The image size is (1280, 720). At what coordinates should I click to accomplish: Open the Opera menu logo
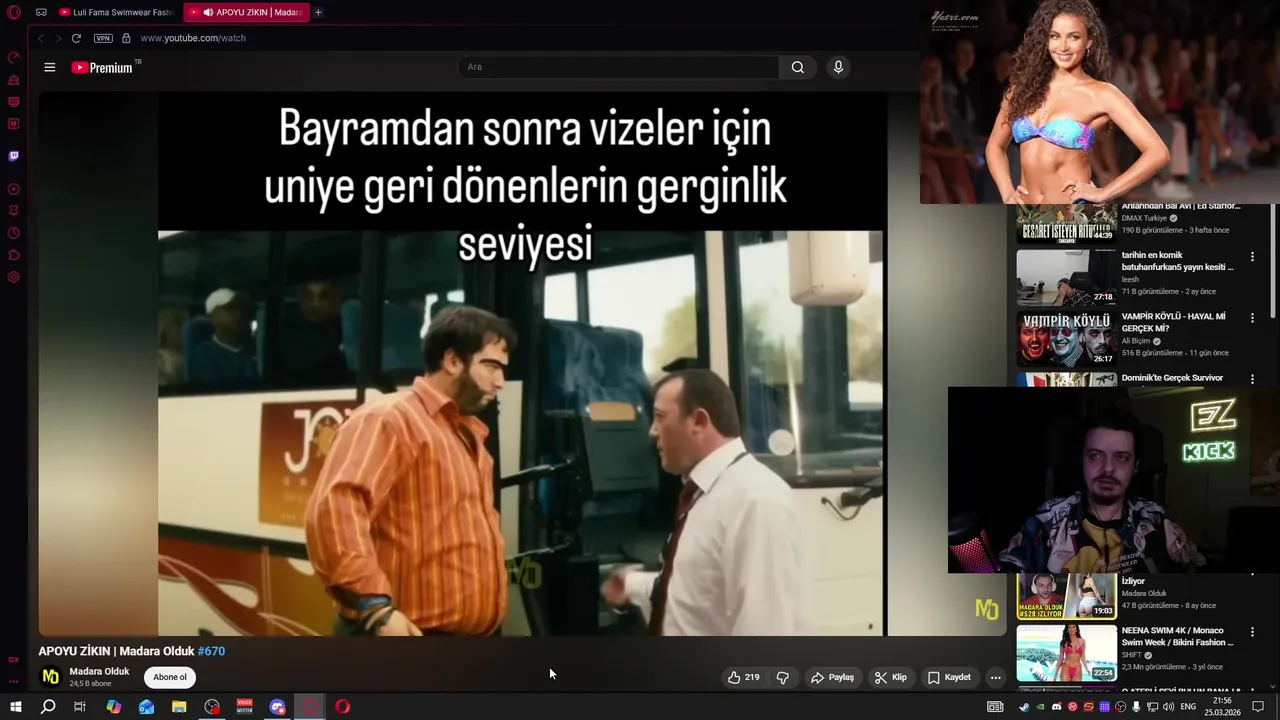pyautogui.click(x=14, y=12)
